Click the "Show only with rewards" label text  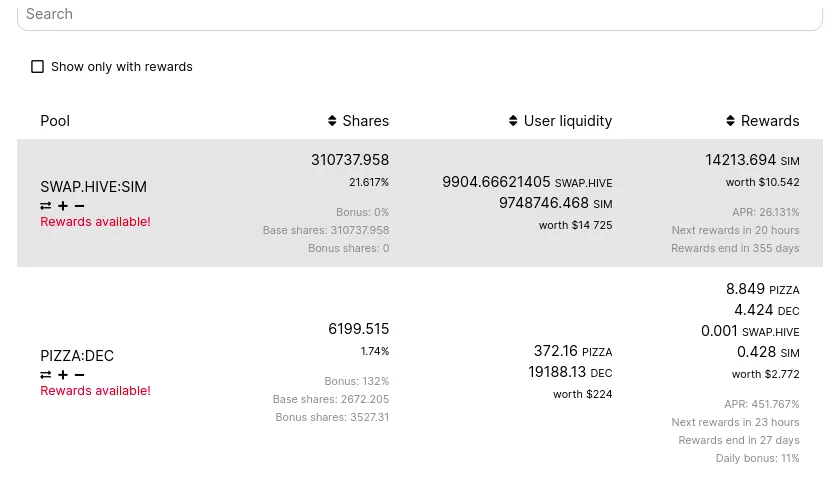tap(122, 67)
